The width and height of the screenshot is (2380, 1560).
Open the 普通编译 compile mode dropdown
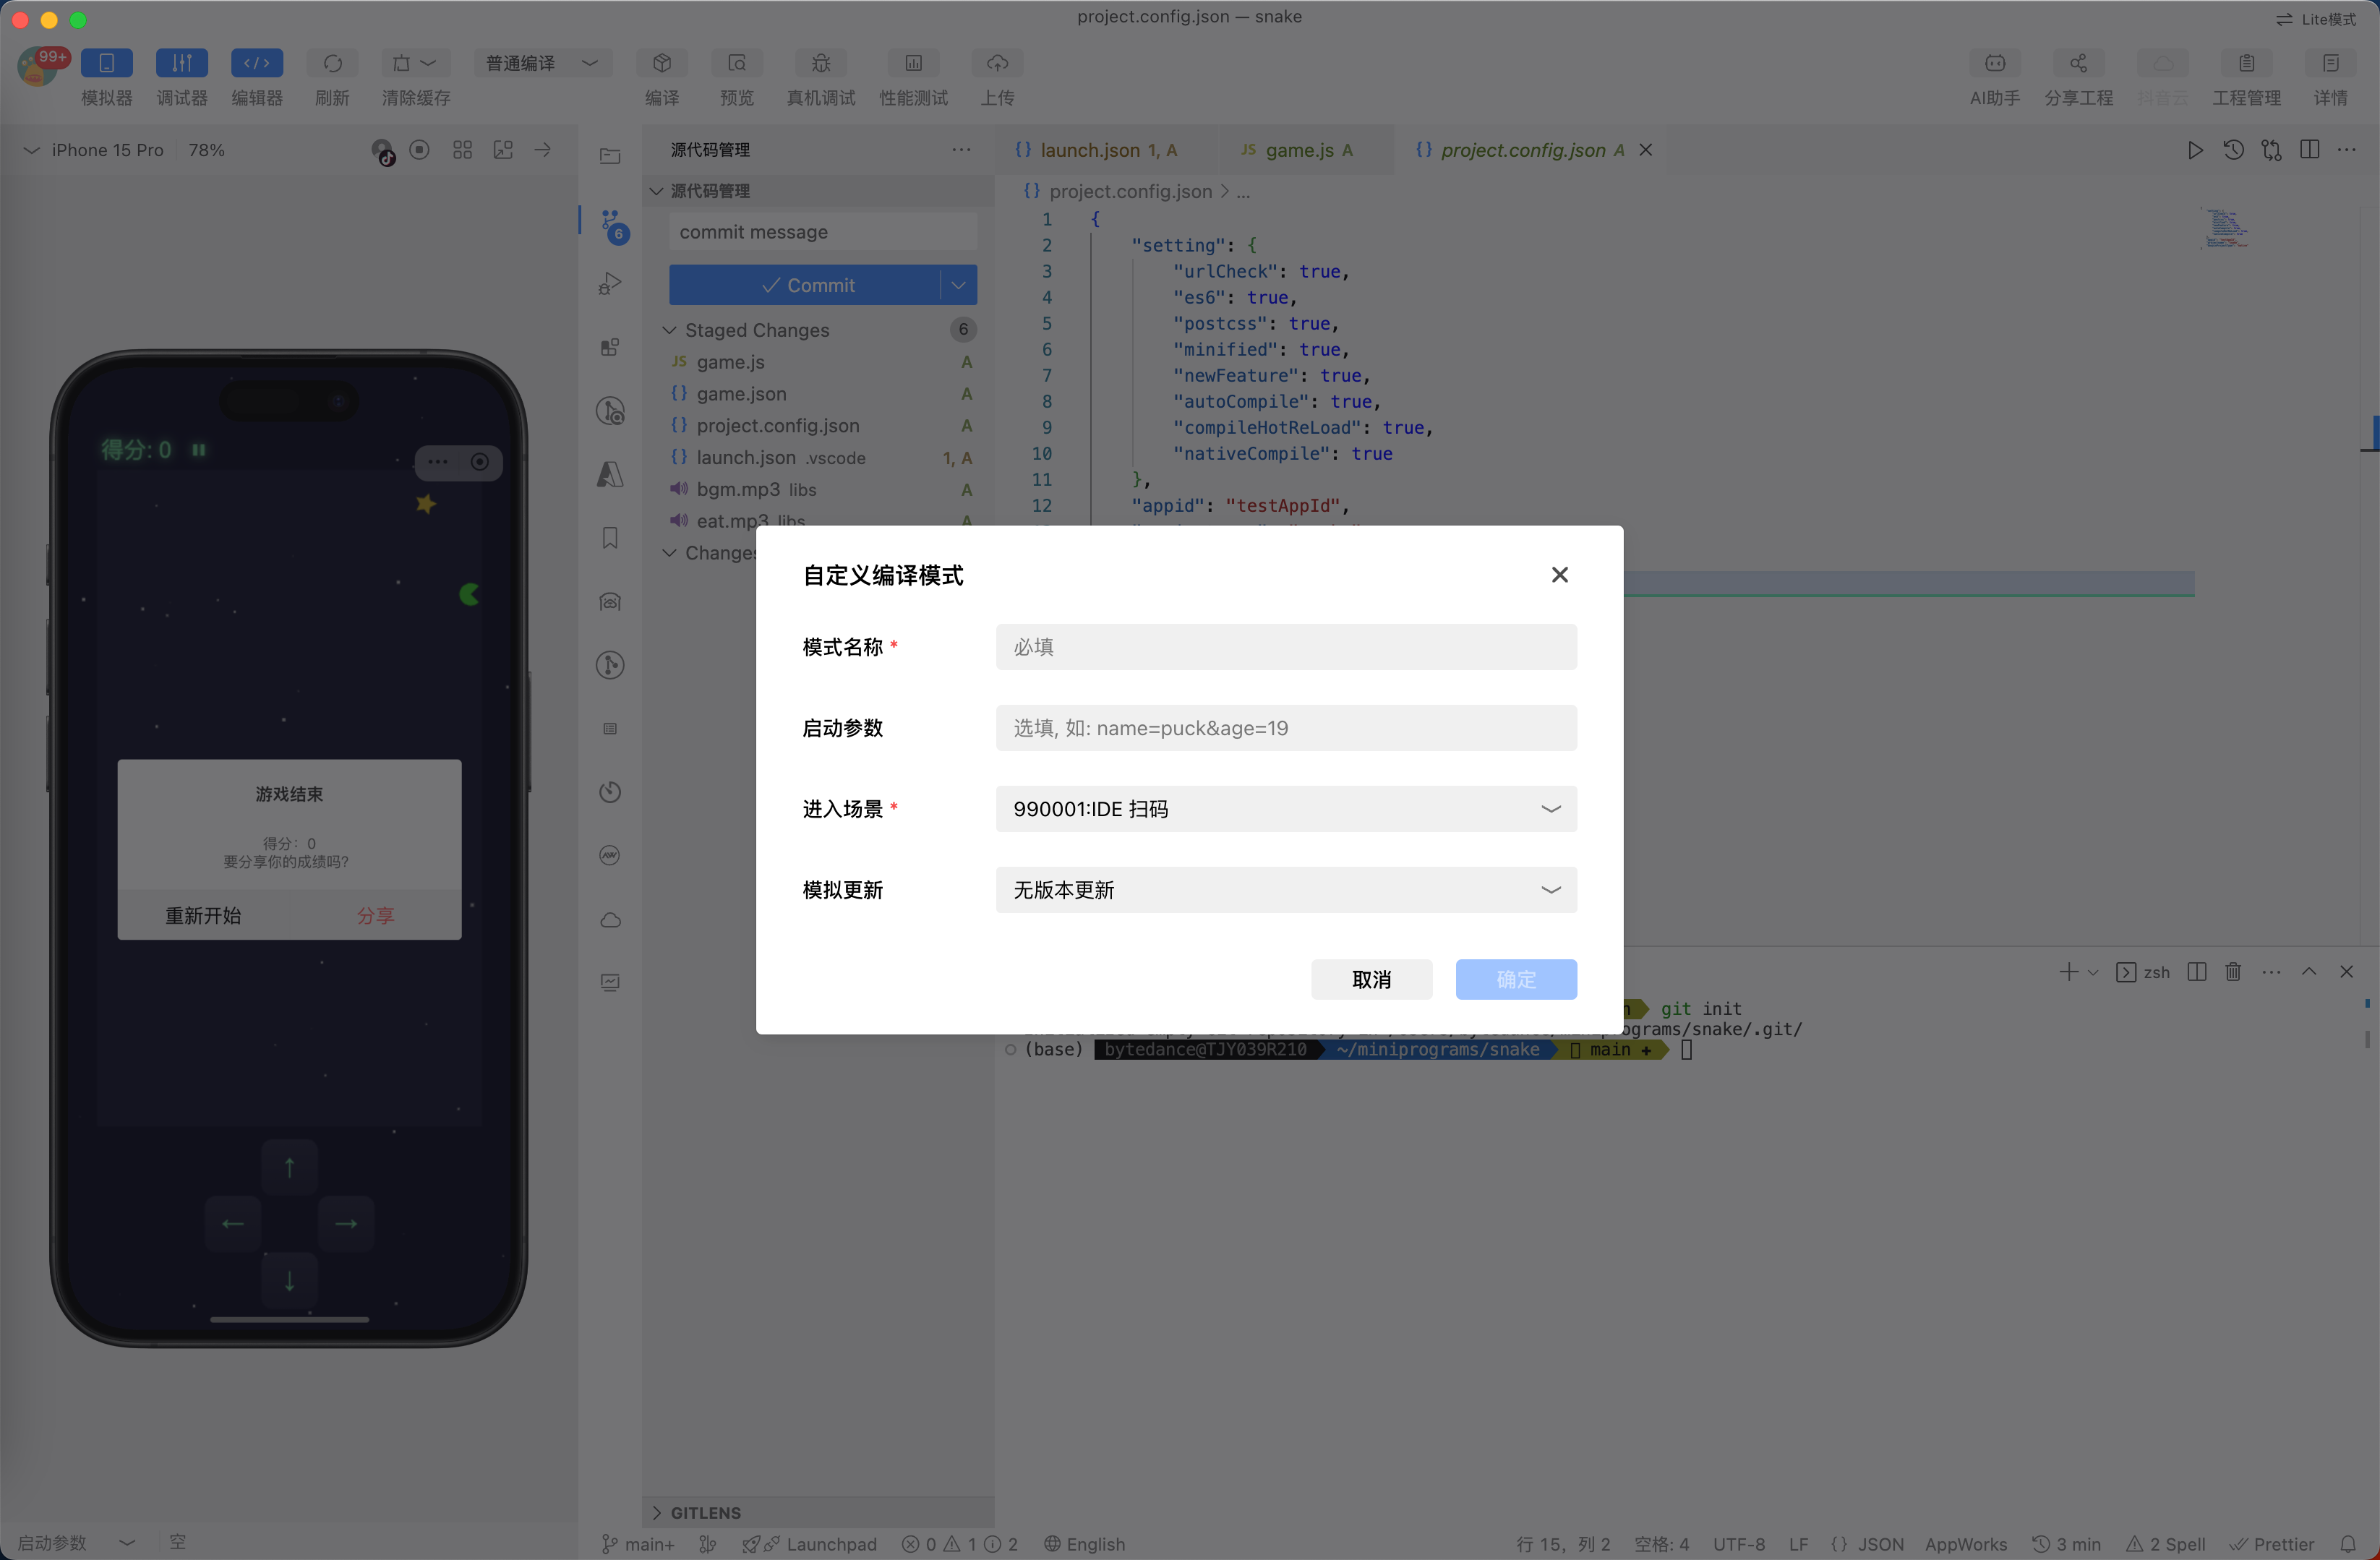pos(542,63)
